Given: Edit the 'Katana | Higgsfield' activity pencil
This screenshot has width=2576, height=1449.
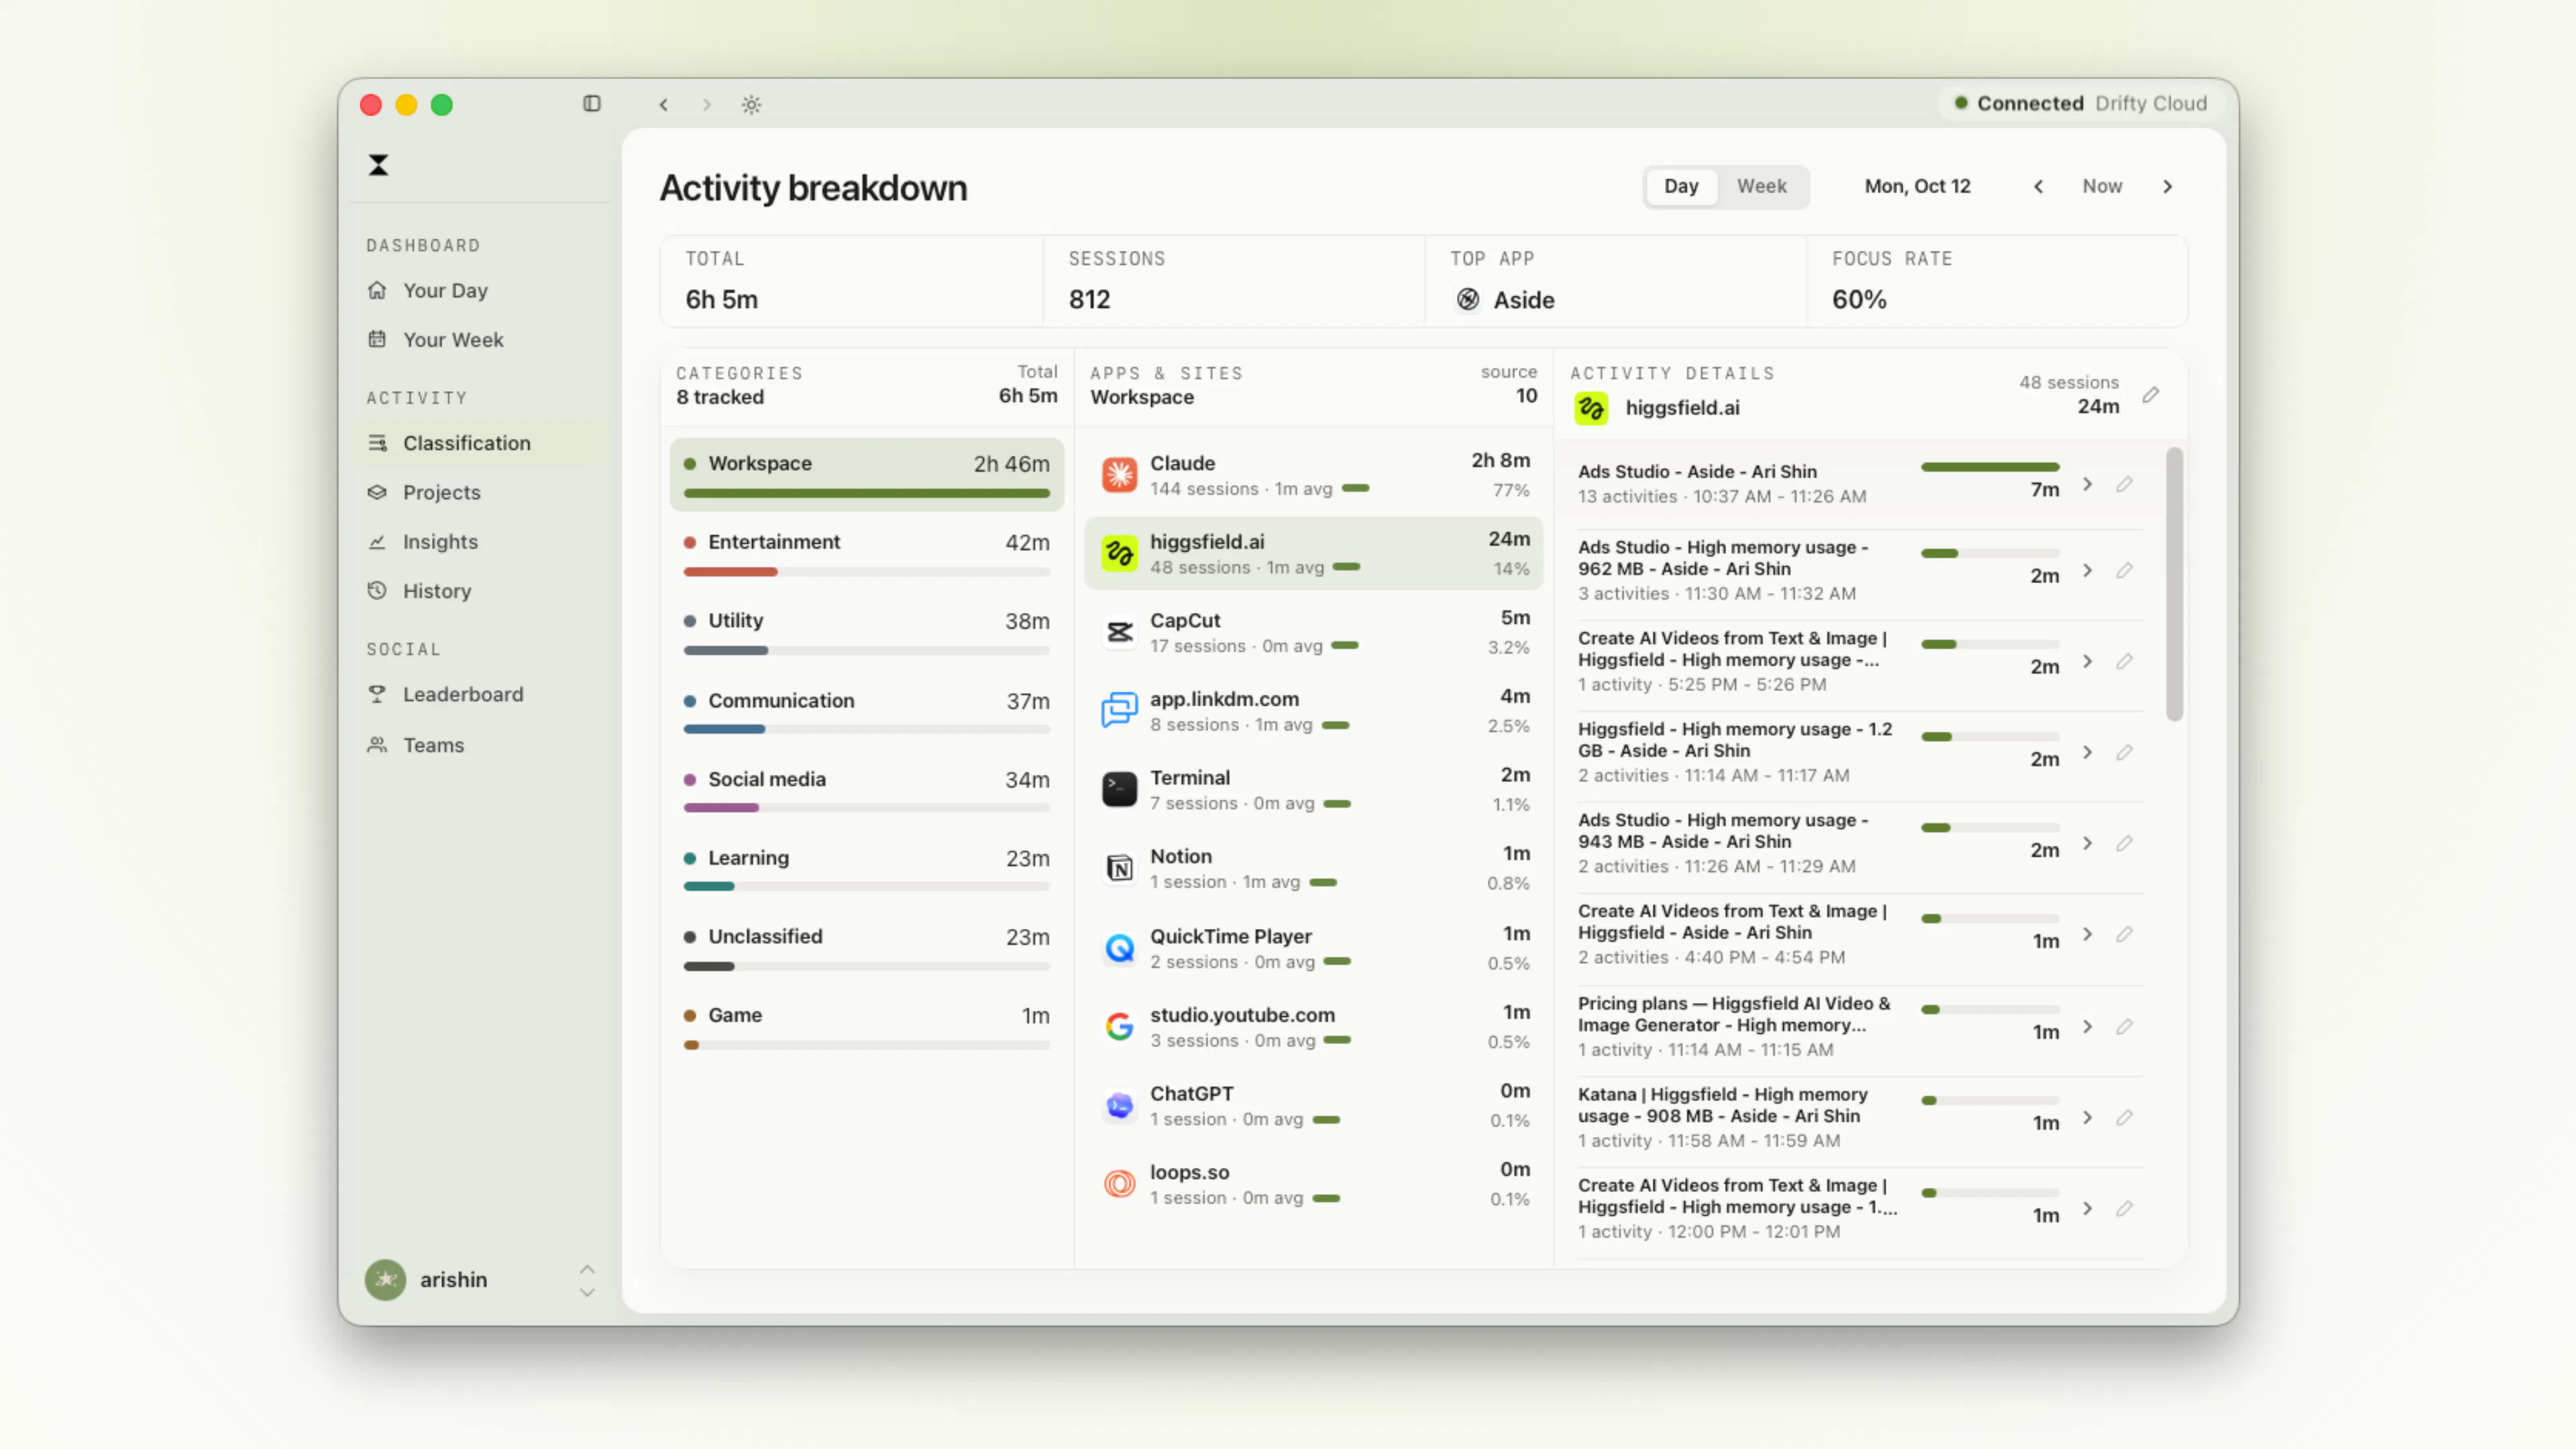Looking at the screenshot, I should 2124,1117.
